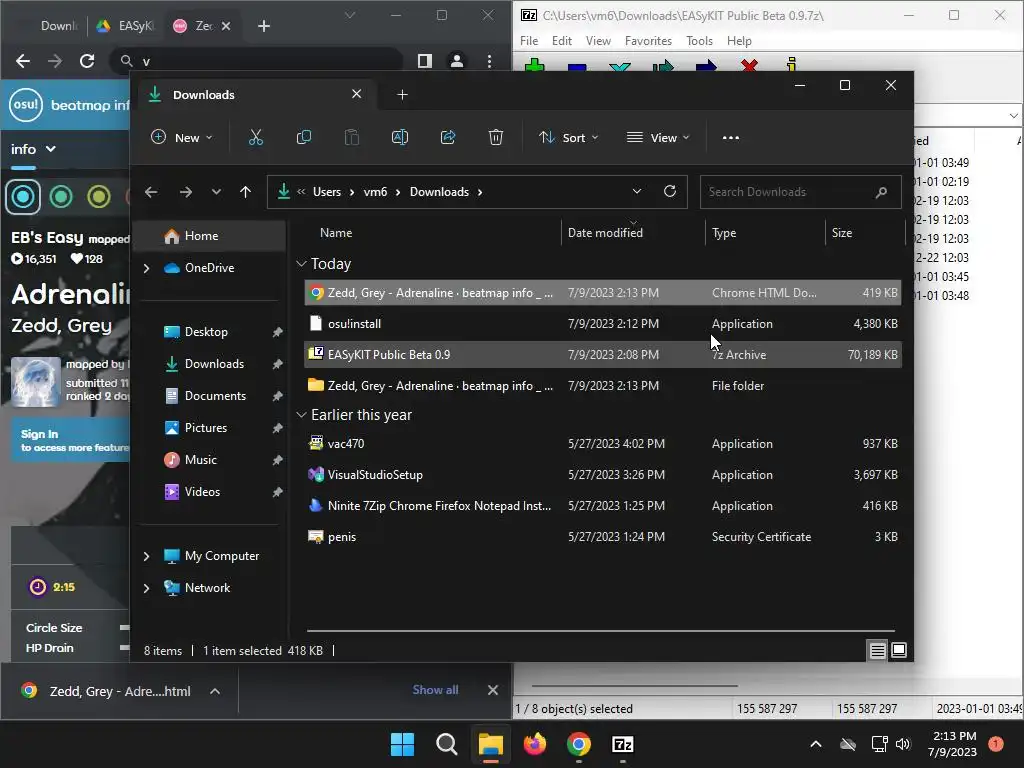Switch to details view layout icon in status bar

(877, 650)
